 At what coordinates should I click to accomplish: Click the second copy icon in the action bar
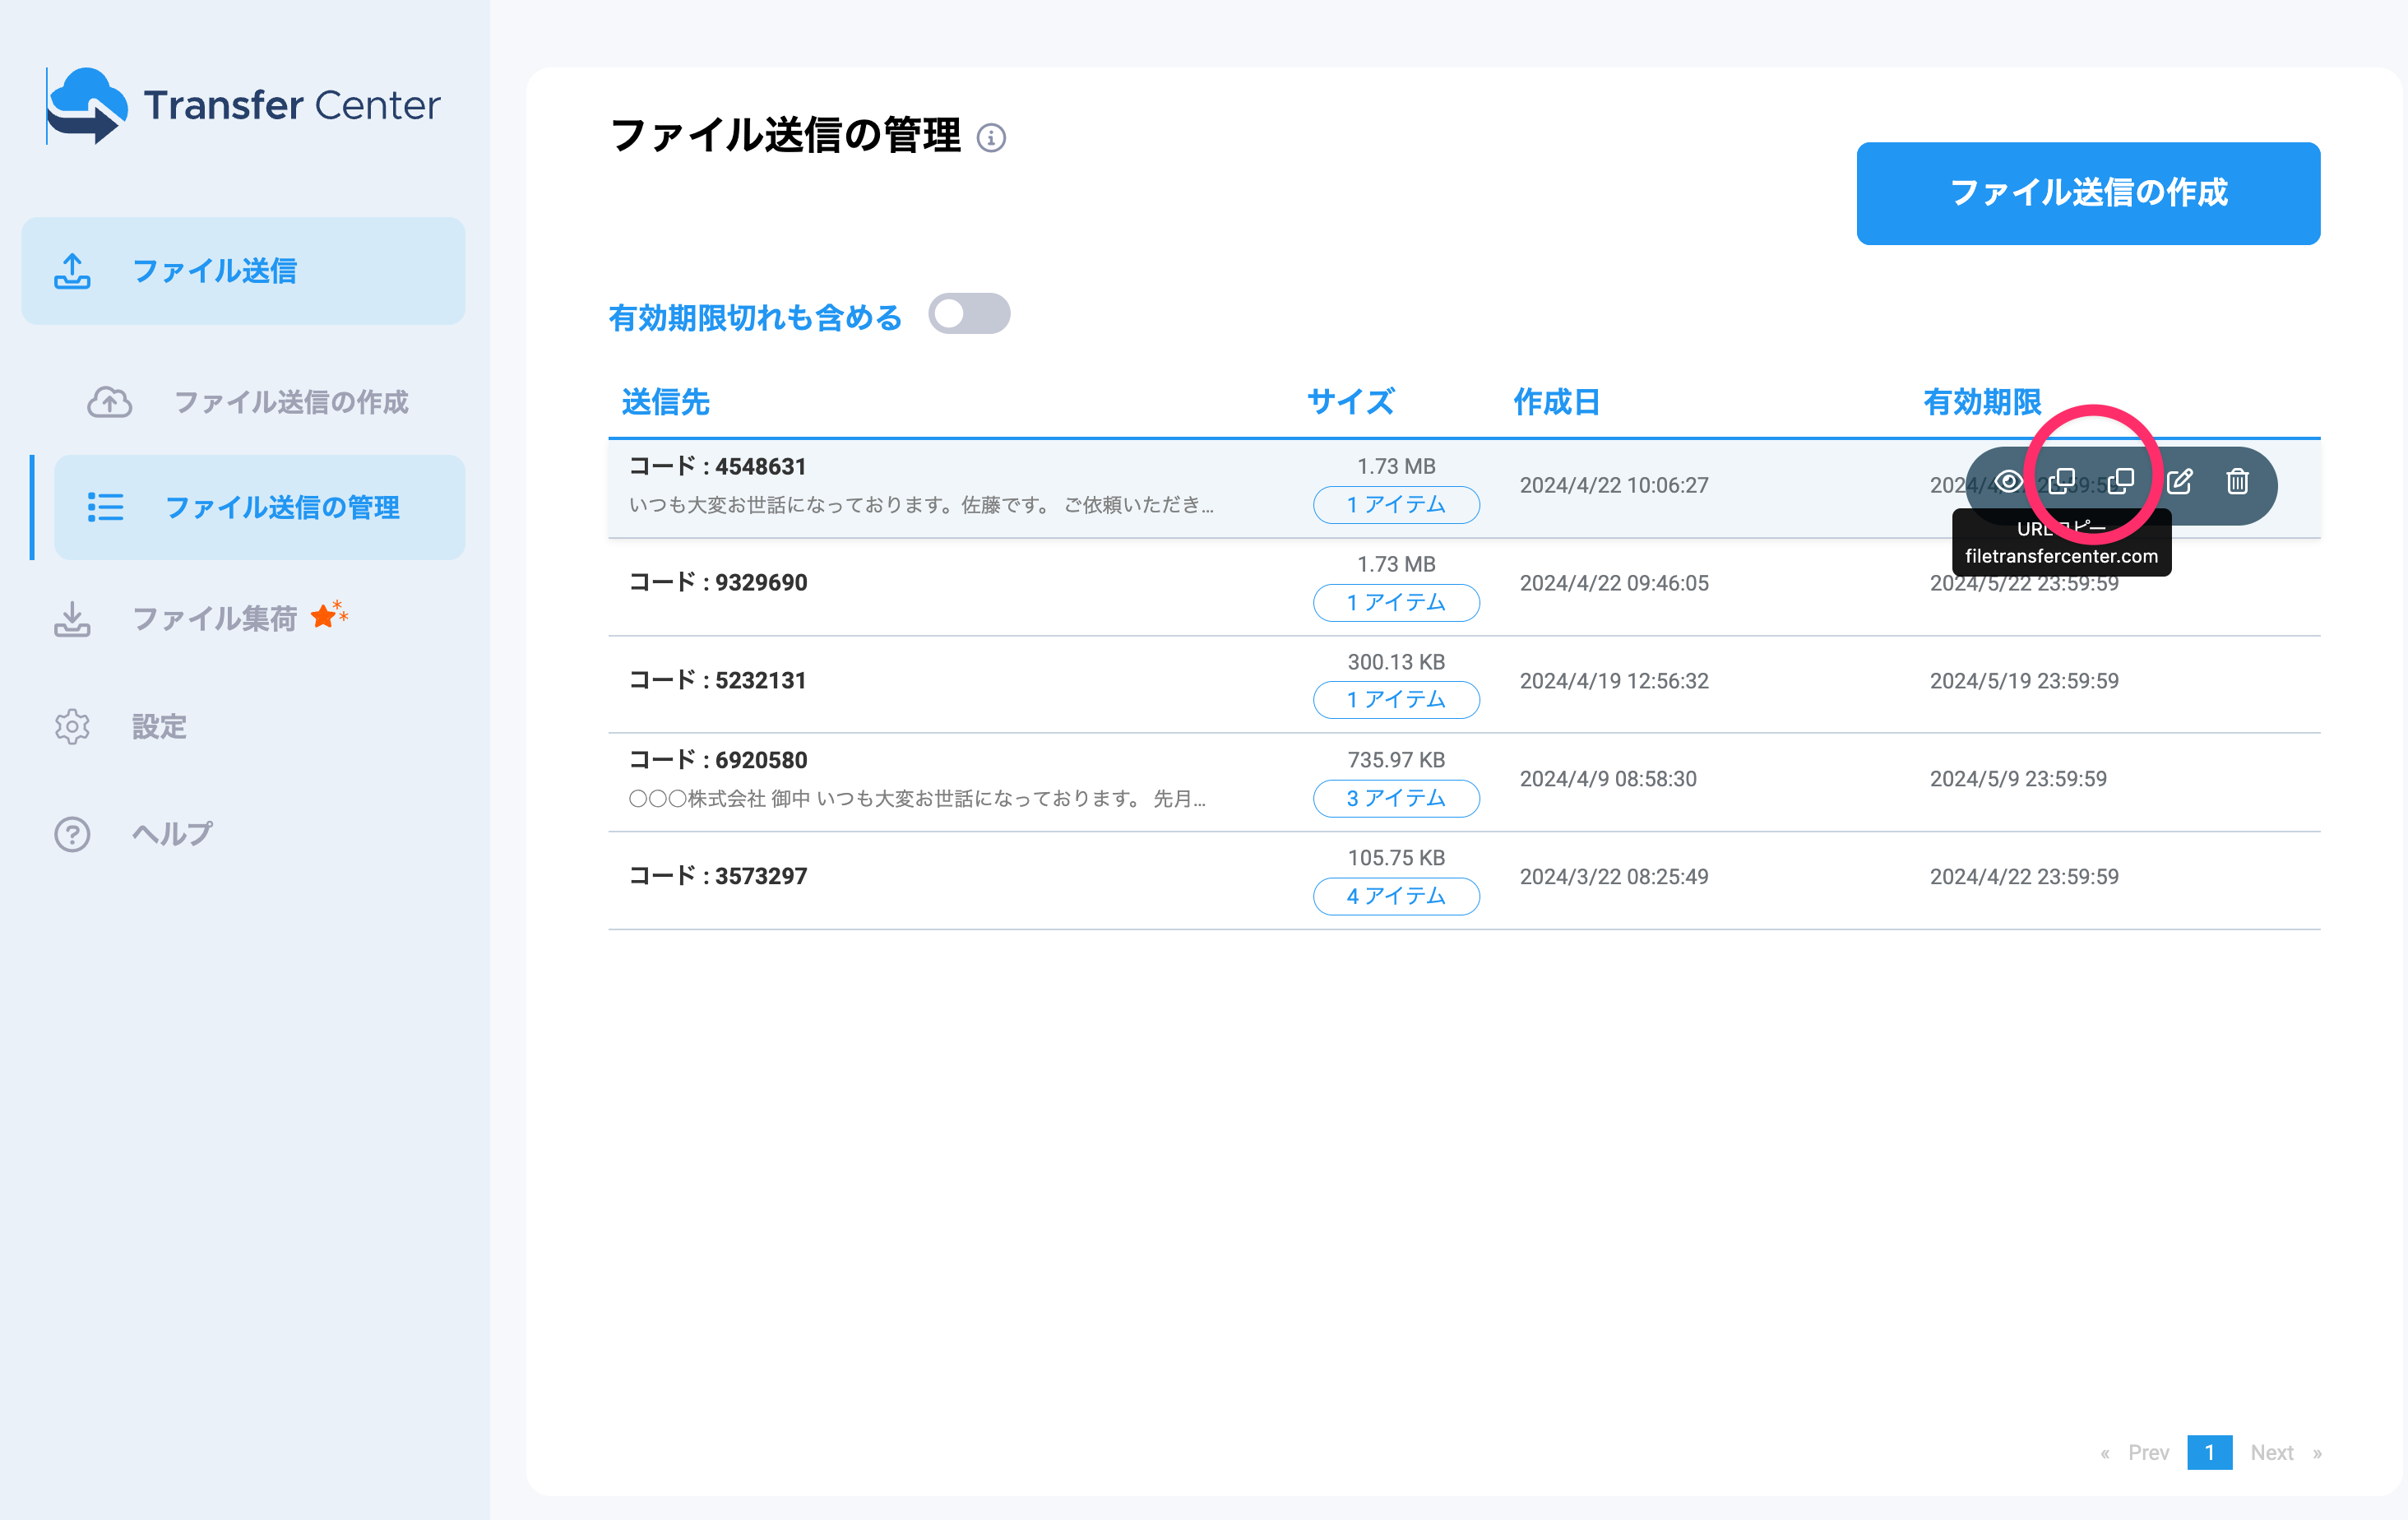click(x=2119, y=482)
